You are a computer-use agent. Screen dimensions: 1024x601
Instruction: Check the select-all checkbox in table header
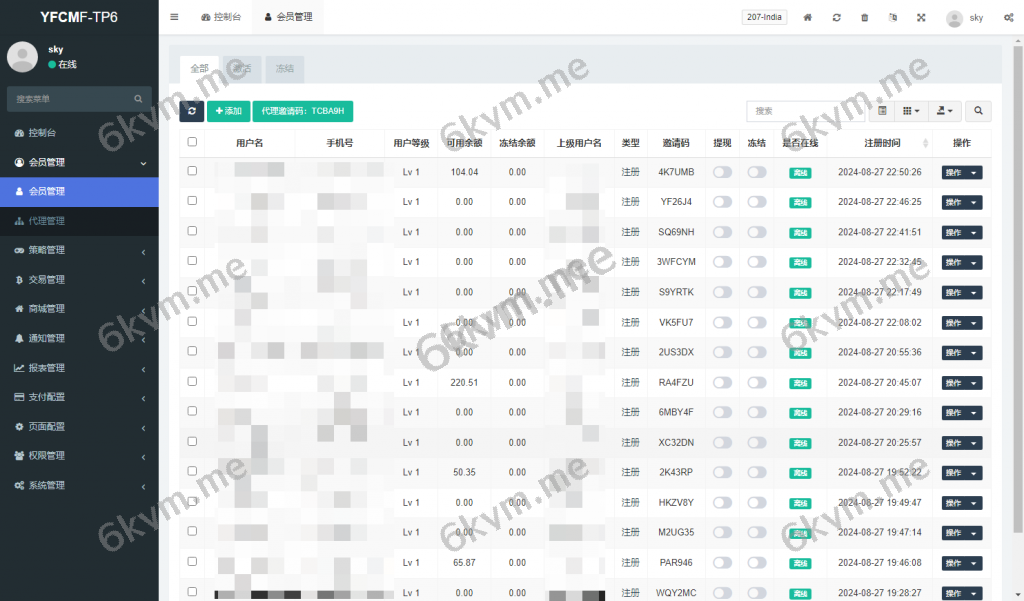(x=193, y=143)
